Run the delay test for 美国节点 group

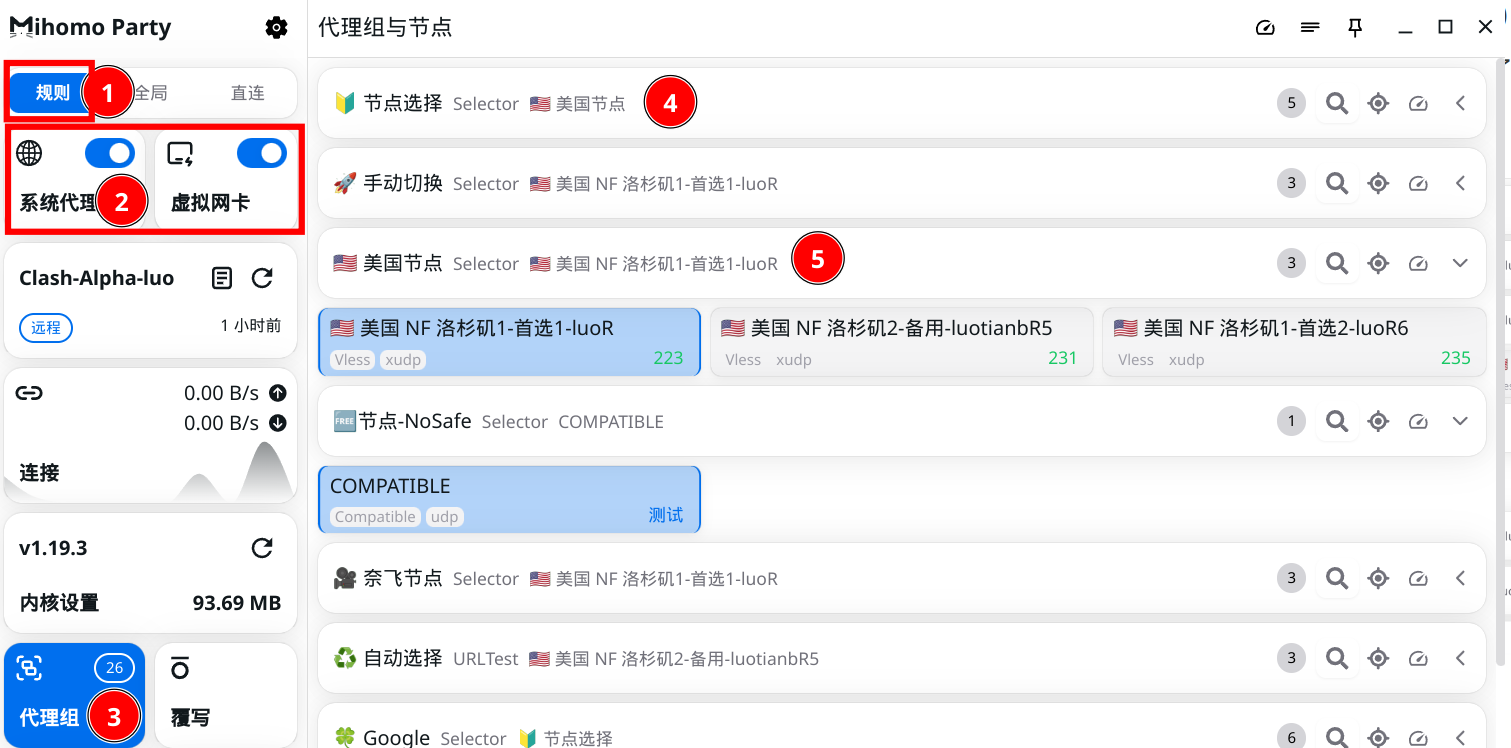1418,263
